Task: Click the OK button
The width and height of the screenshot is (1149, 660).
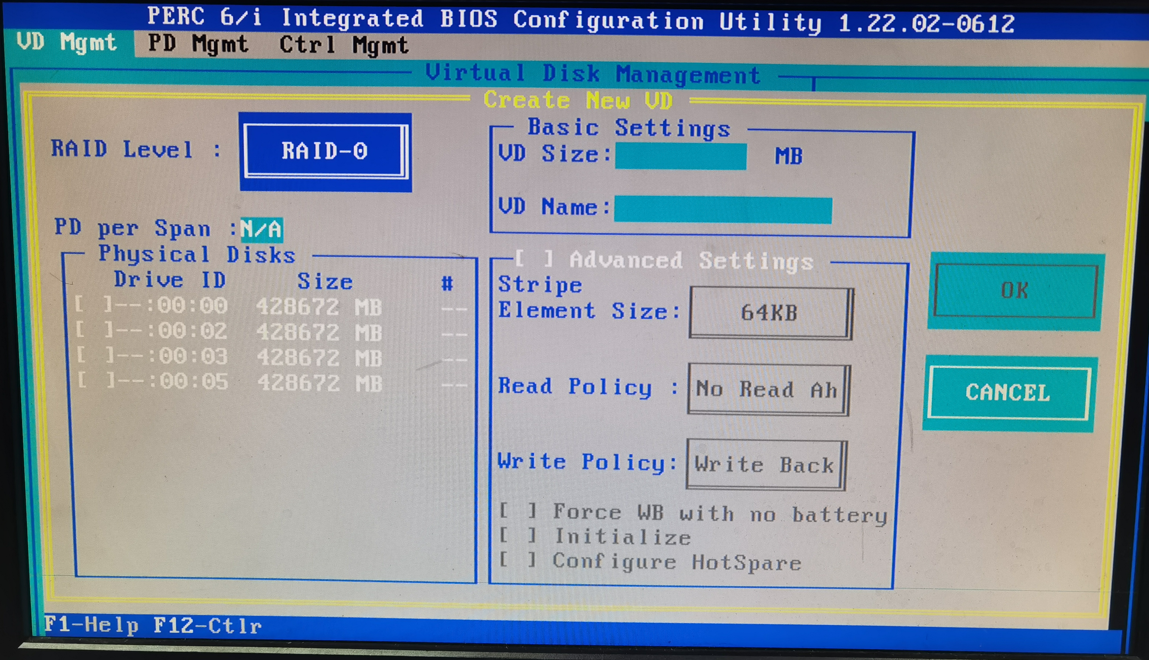Action: 1016,291
